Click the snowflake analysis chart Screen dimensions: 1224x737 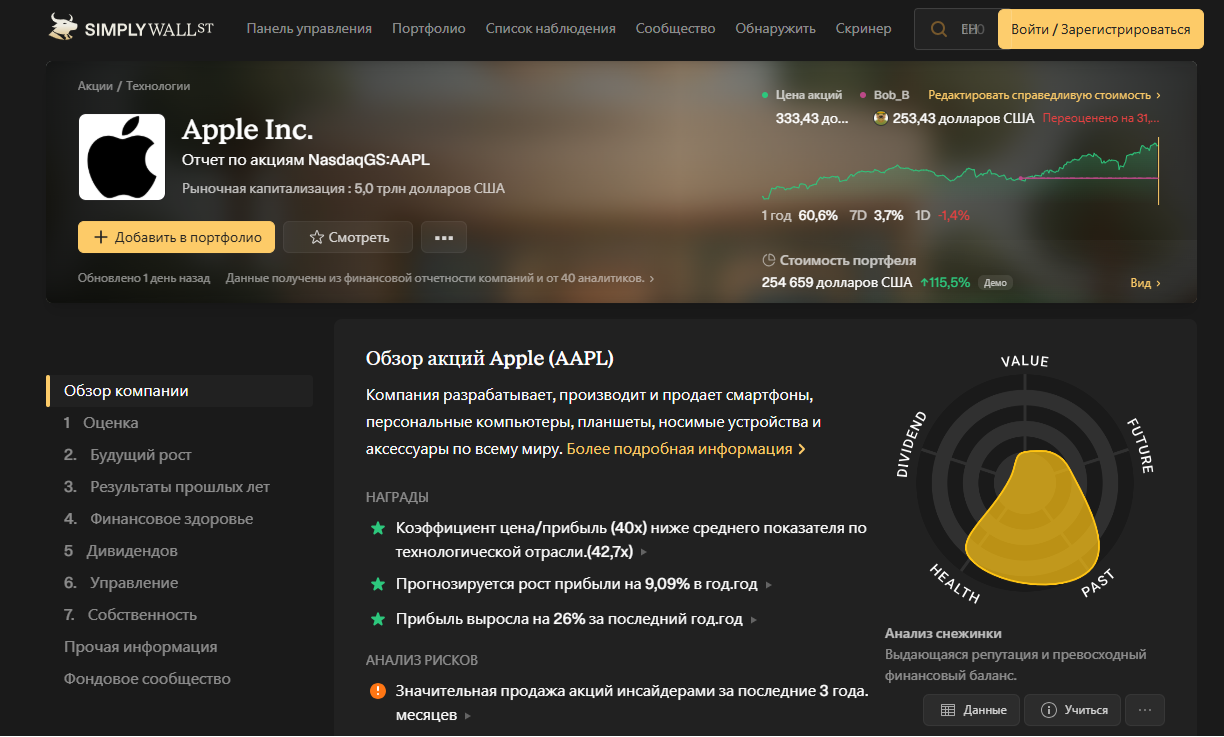1024,480
